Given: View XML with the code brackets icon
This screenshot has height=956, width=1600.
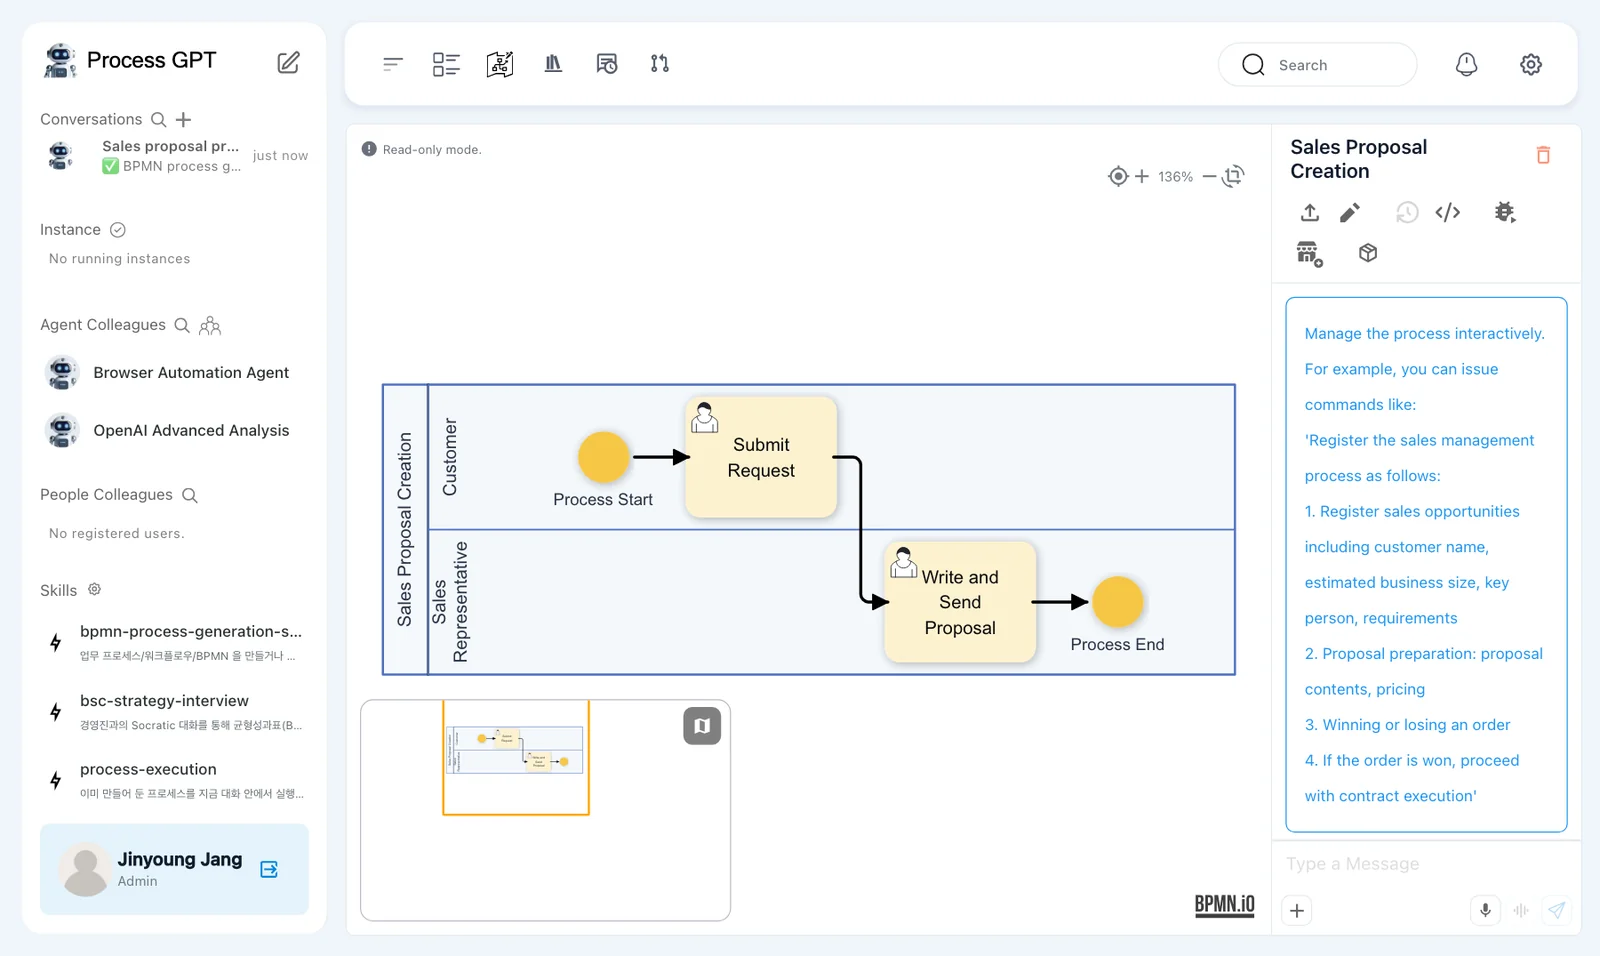Looking at the screenshot, I should 1448,212.
